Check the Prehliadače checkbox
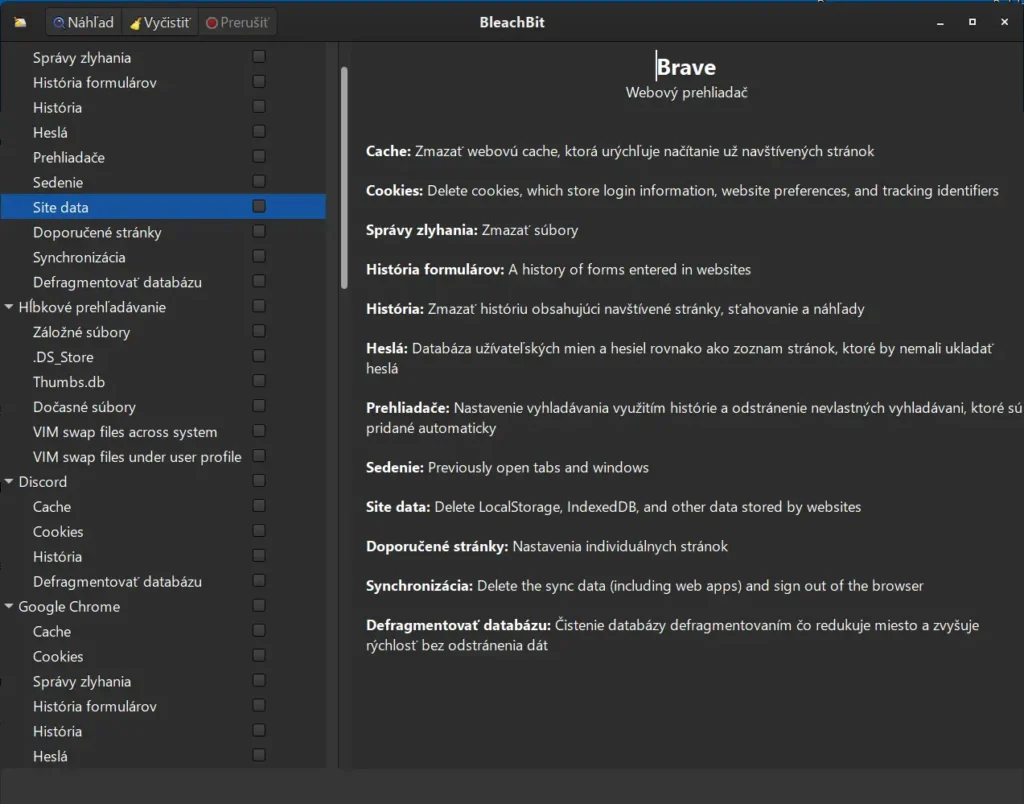 (x=259, y=157)
